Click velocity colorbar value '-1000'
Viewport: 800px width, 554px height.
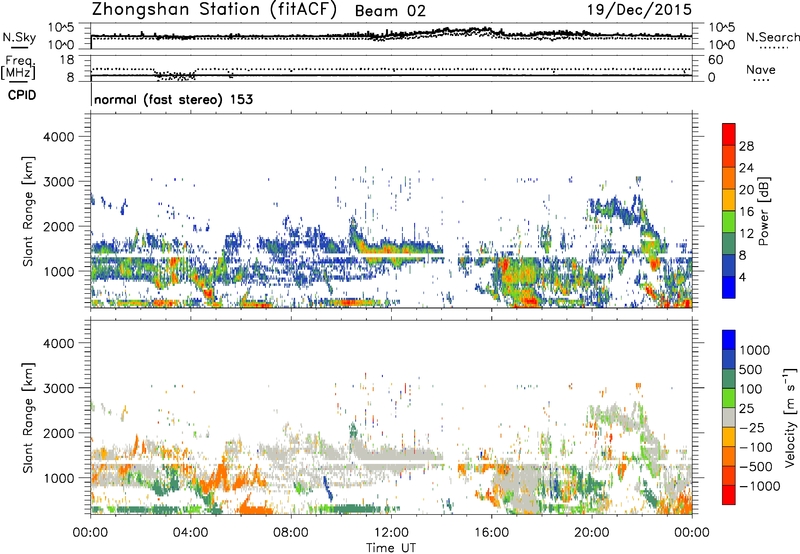(x=760, y=486)
